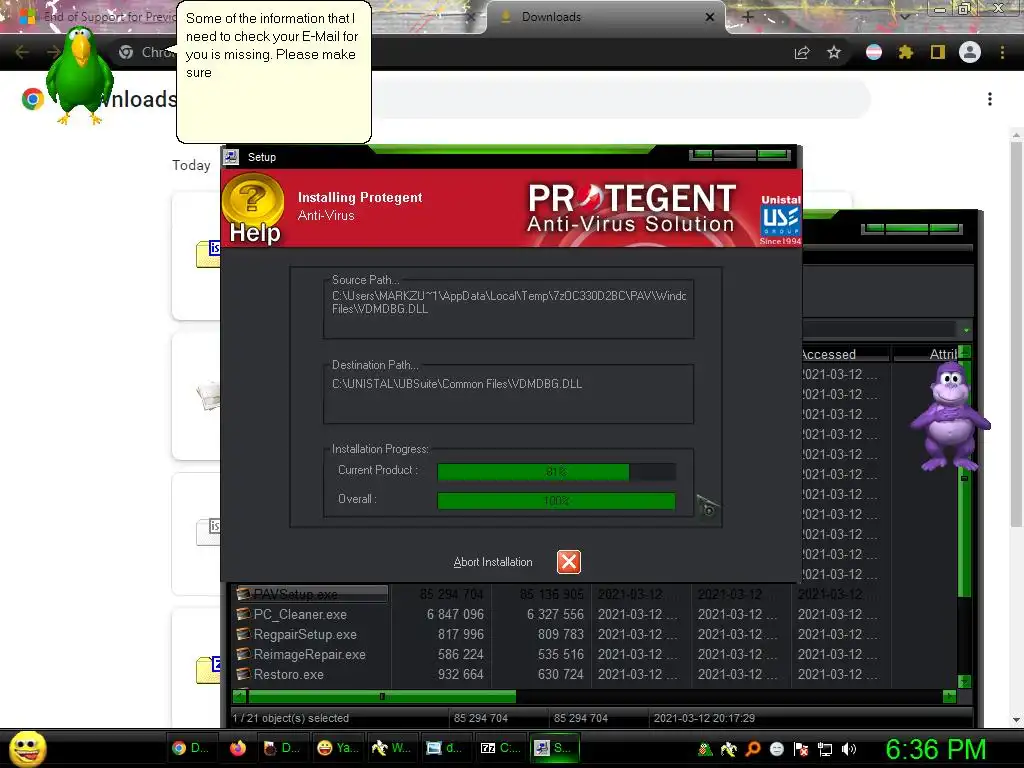
Task: Click the 6:36 PM taskbar clock
Action: (936, 749)
